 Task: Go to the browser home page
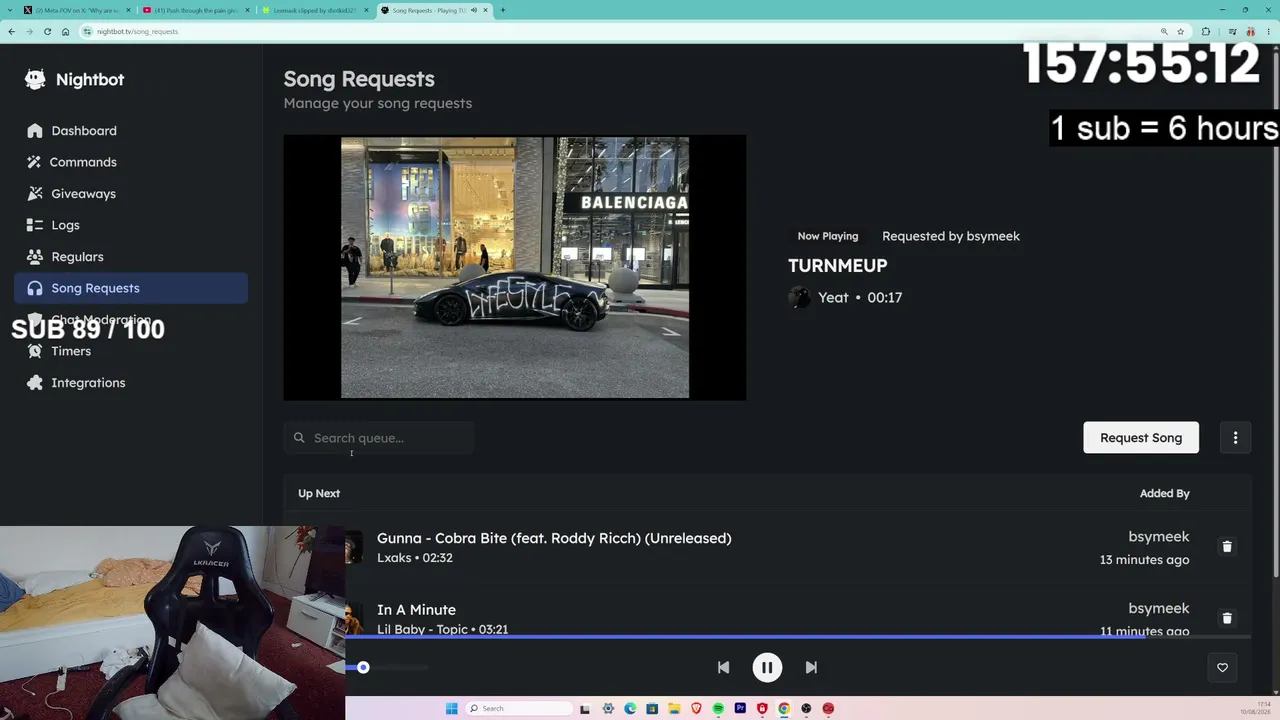(x=65, y=31)
